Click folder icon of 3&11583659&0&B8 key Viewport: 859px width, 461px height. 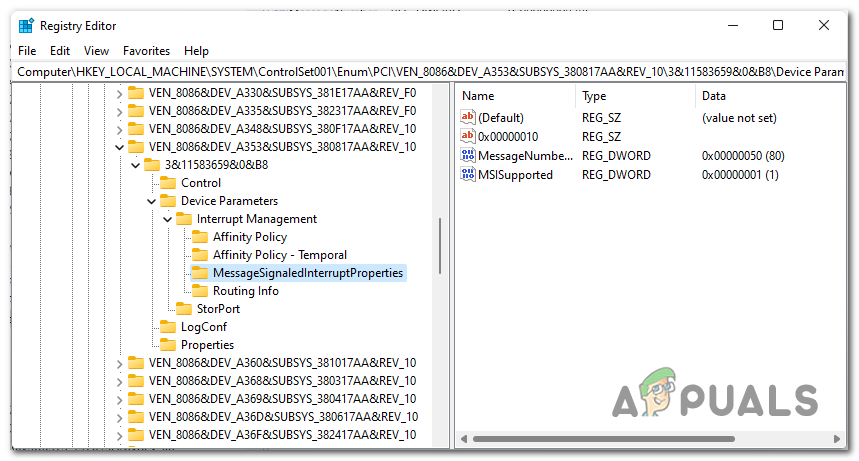pos(152,165)
